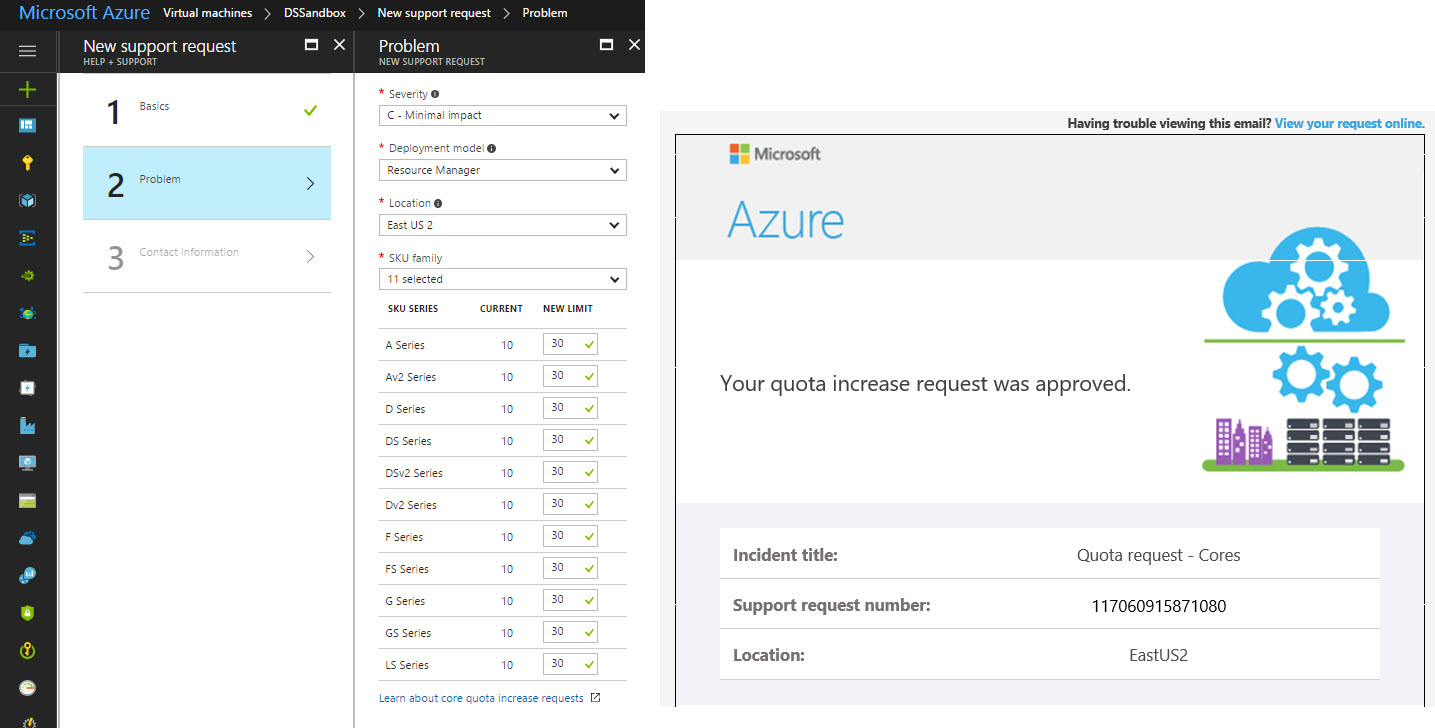Open the blue cloud icon in sidebar

tap(27, 537)
